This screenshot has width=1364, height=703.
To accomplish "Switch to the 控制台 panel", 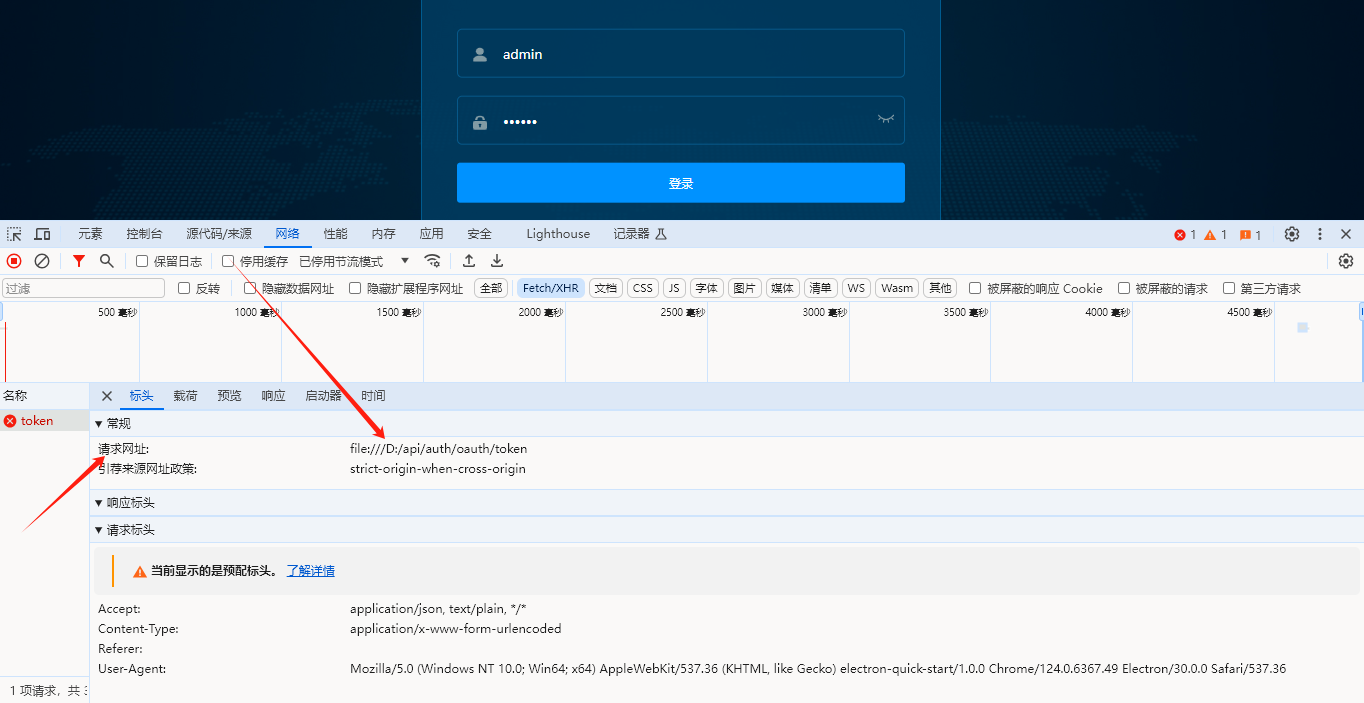I will pos(144,233).
